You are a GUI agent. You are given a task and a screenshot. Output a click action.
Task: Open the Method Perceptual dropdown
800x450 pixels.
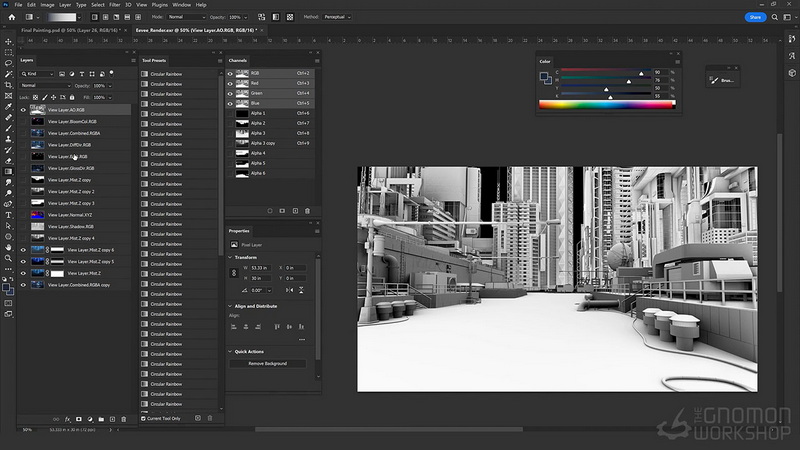(337, 17)
